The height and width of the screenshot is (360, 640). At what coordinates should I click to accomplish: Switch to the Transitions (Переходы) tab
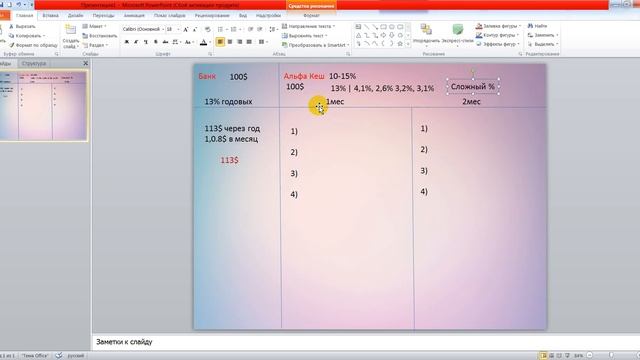pyautogui.click(x=103, y=16)
